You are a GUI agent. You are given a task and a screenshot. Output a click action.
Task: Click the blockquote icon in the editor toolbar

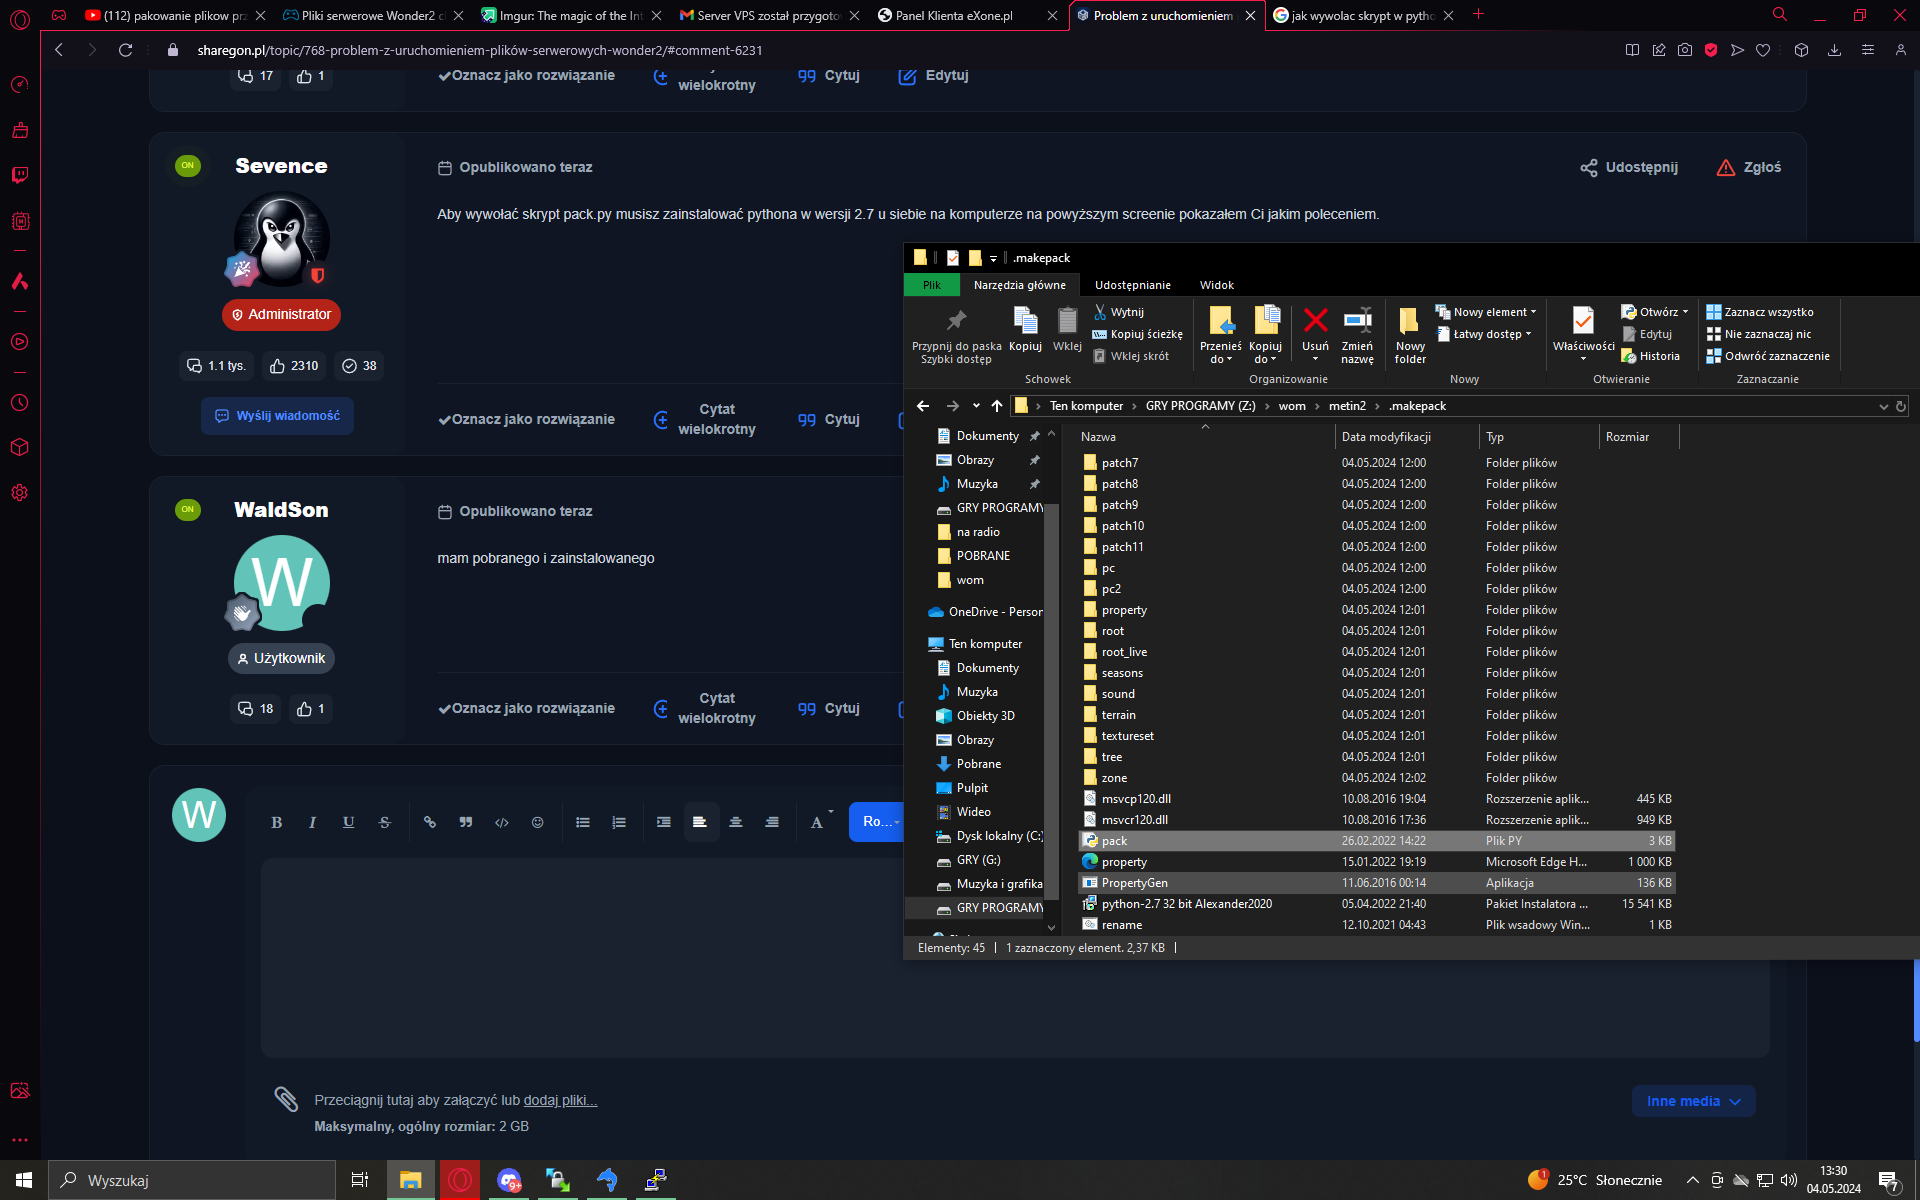[465, 822]
